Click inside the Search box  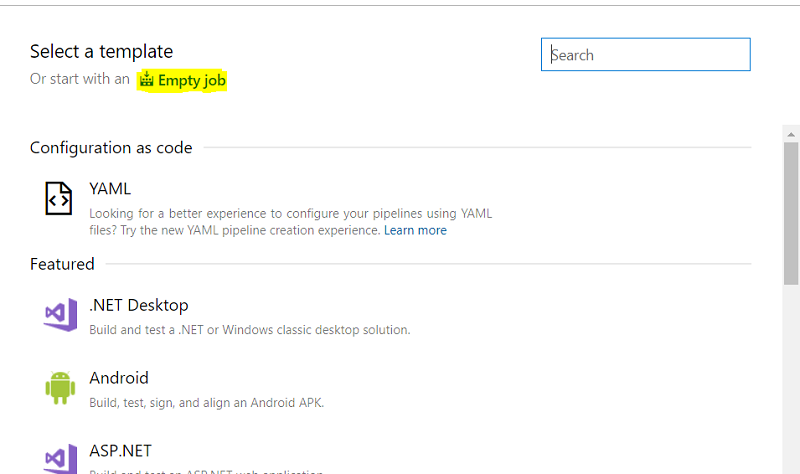645,55
